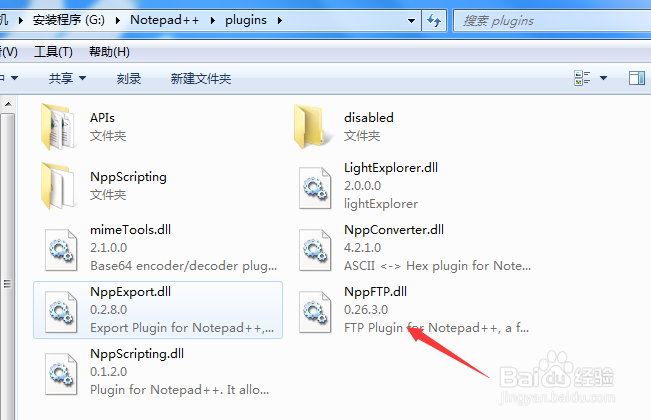Expand the arrow after plugins in path
This screenshot has width=651, height=420.
pyautogui.click(x=280, y=20)
